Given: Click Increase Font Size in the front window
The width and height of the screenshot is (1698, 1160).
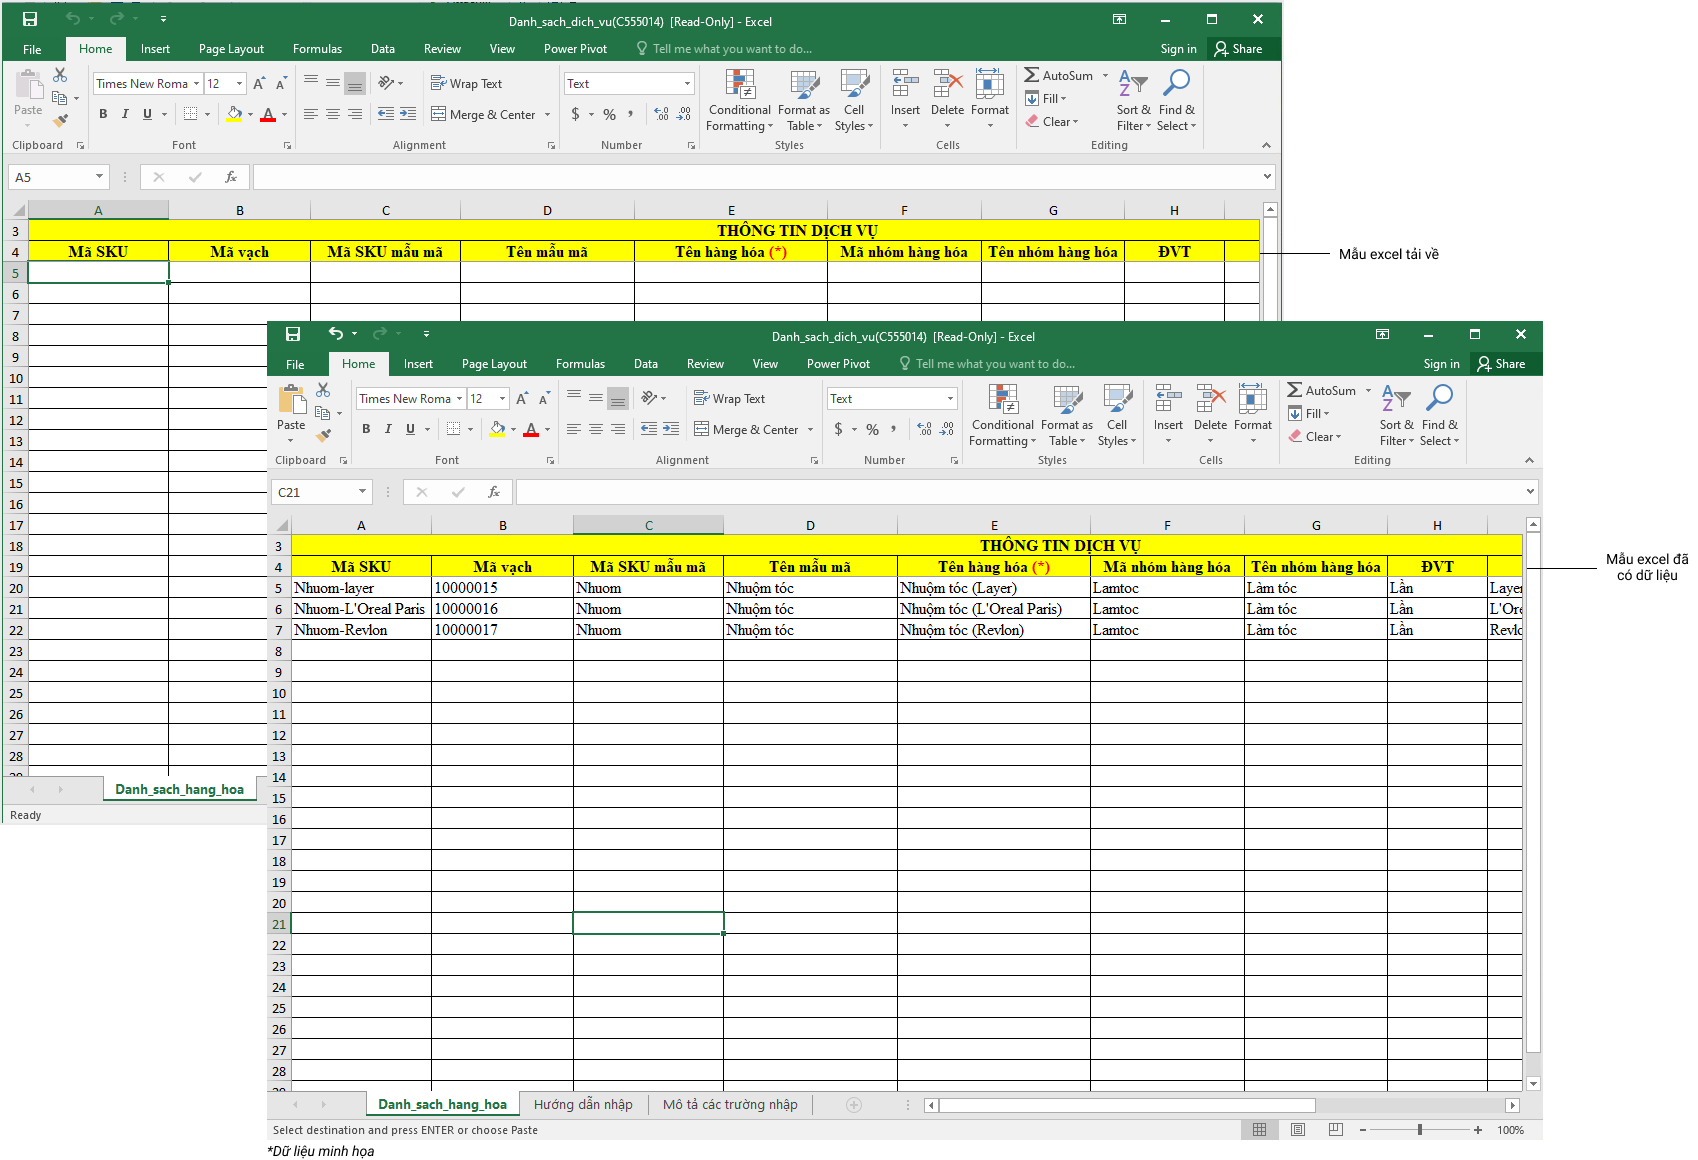Looking at the screenshot, I should click(522, 399).
